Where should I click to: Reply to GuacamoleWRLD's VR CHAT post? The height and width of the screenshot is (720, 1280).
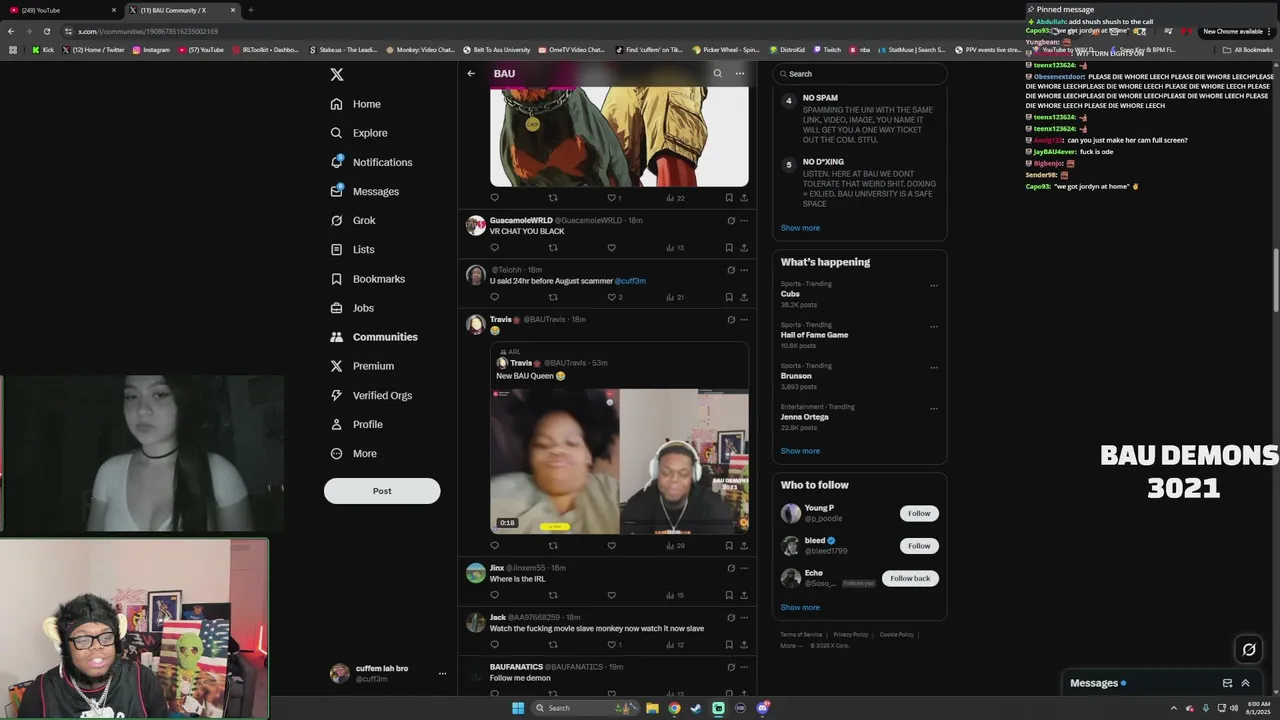[494, 248]
